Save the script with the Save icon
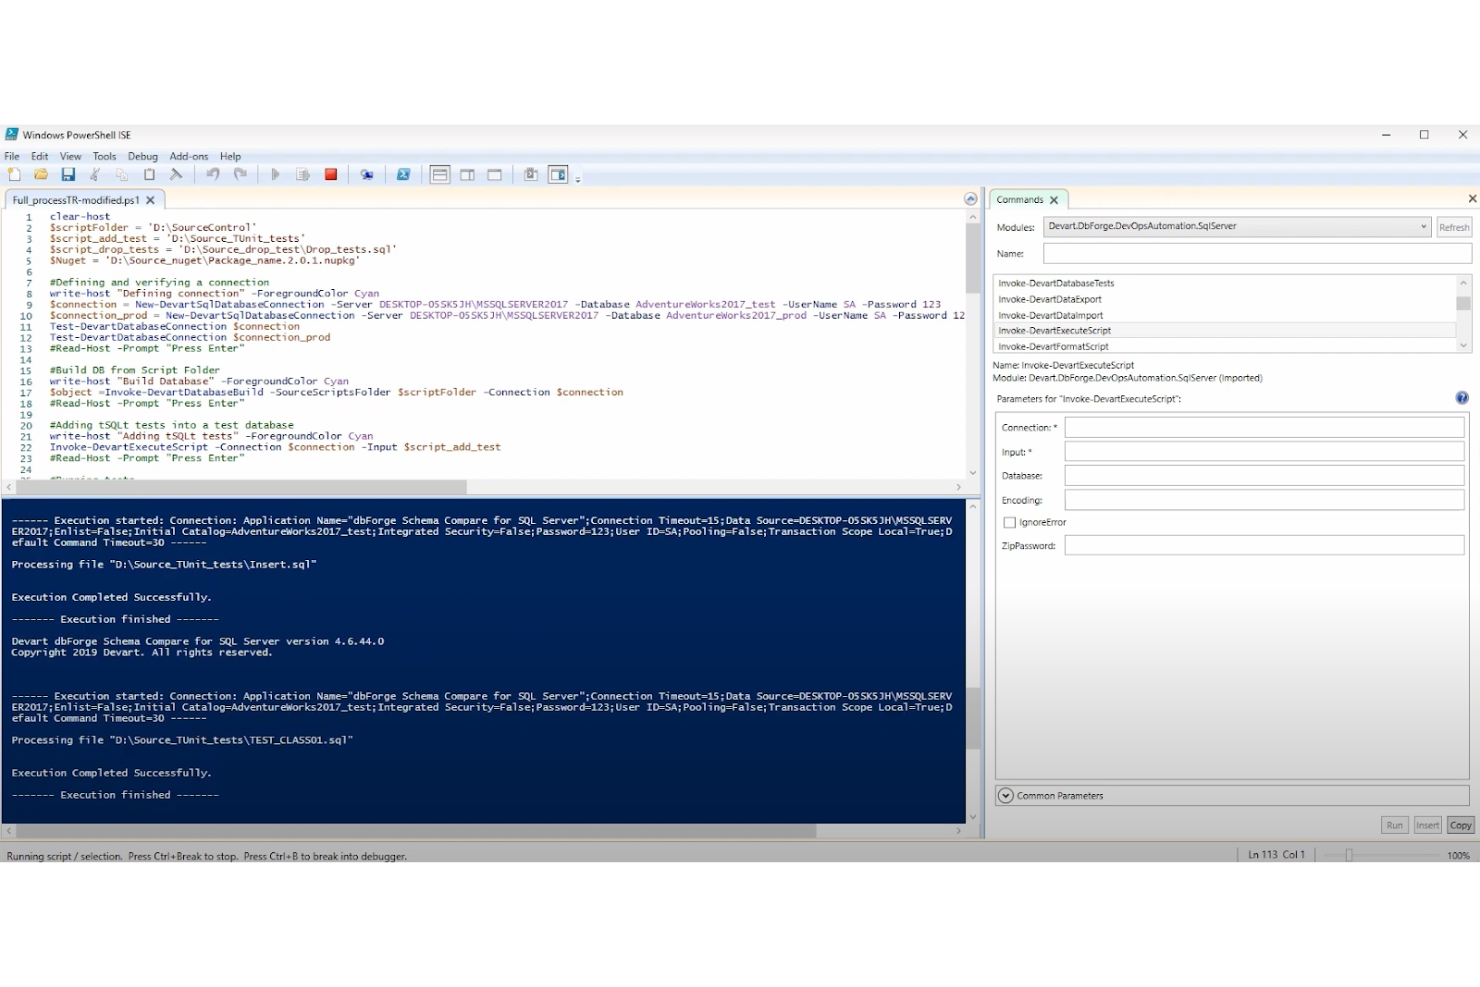This screenshot has width=1480, height=987. click(x=68, y=174)
